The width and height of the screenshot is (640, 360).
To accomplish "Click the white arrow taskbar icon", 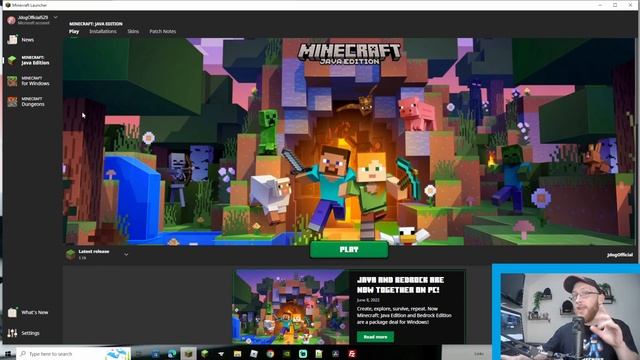I will (x=221, y=354).
